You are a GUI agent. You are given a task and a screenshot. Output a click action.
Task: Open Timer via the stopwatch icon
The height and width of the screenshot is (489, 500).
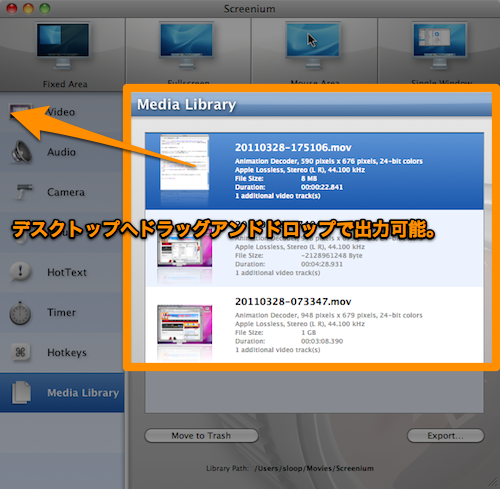[20, 313]
